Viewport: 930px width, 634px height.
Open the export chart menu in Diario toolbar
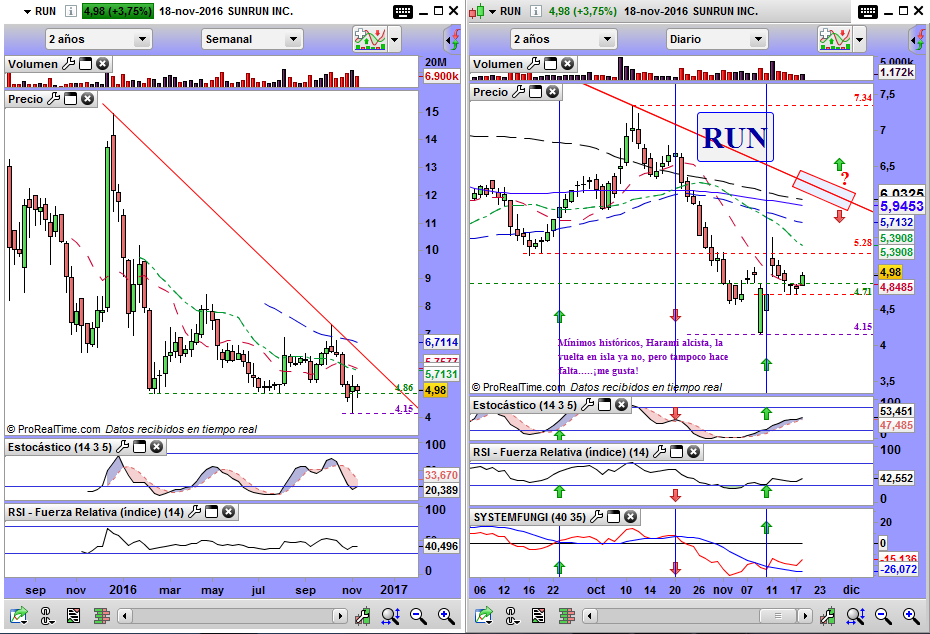point(483,616)
